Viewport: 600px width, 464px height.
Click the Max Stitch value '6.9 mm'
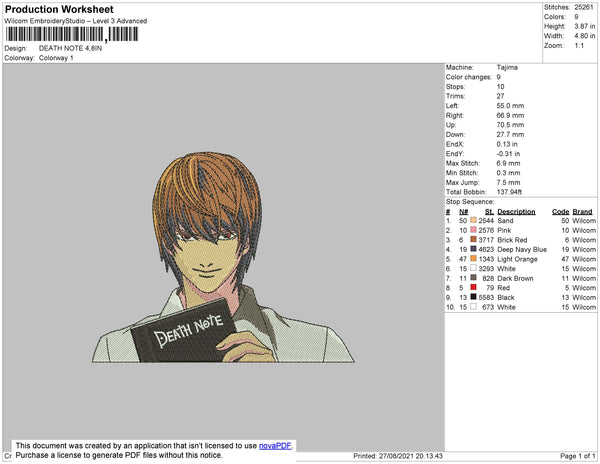click(508, 163)
